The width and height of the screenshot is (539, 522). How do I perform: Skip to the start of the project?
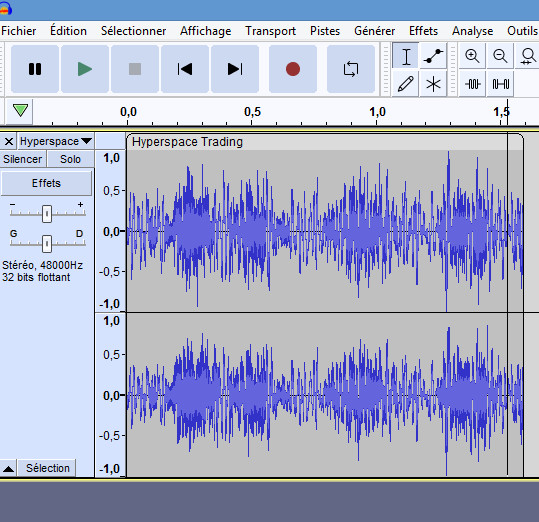click(185, 69)
